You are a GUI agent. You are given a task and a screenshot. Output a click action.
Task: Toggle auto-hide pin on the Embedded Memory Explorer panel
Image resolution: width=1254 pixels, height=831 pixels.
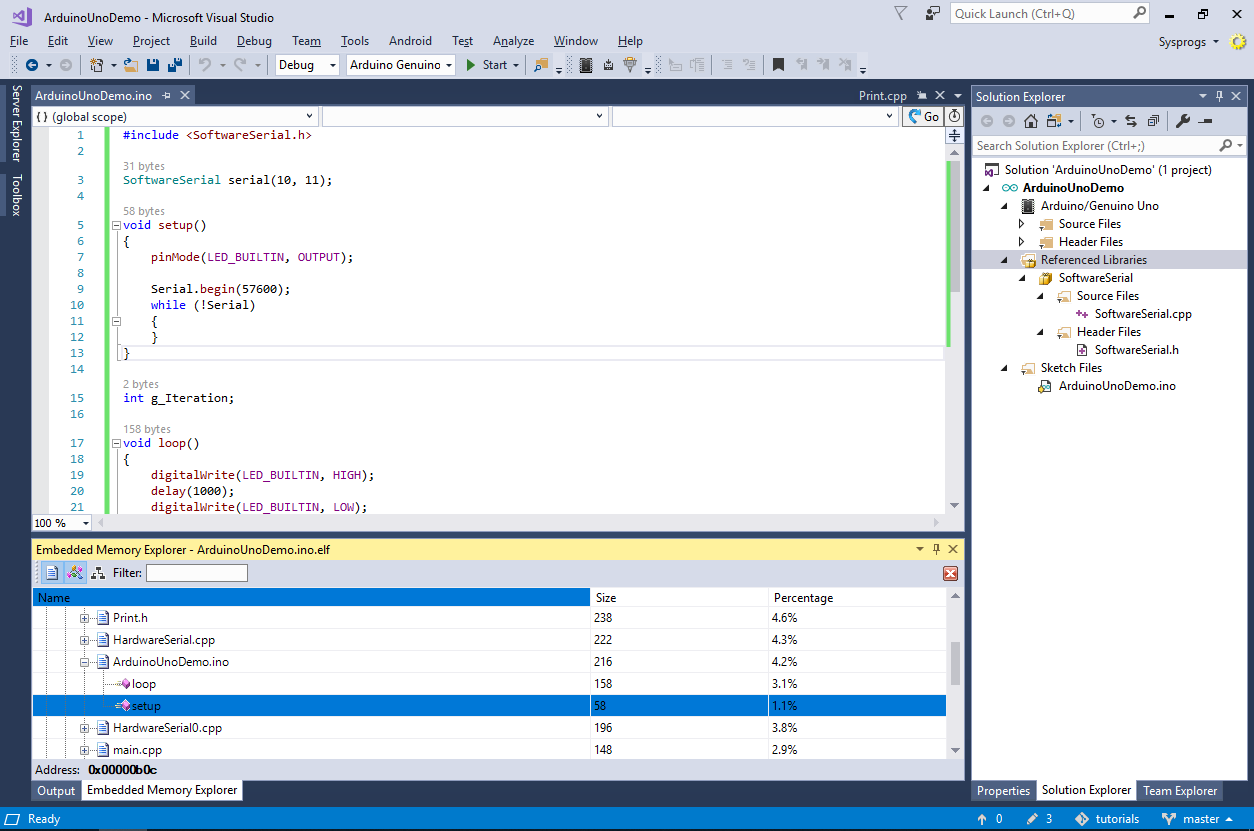point(936,549)
